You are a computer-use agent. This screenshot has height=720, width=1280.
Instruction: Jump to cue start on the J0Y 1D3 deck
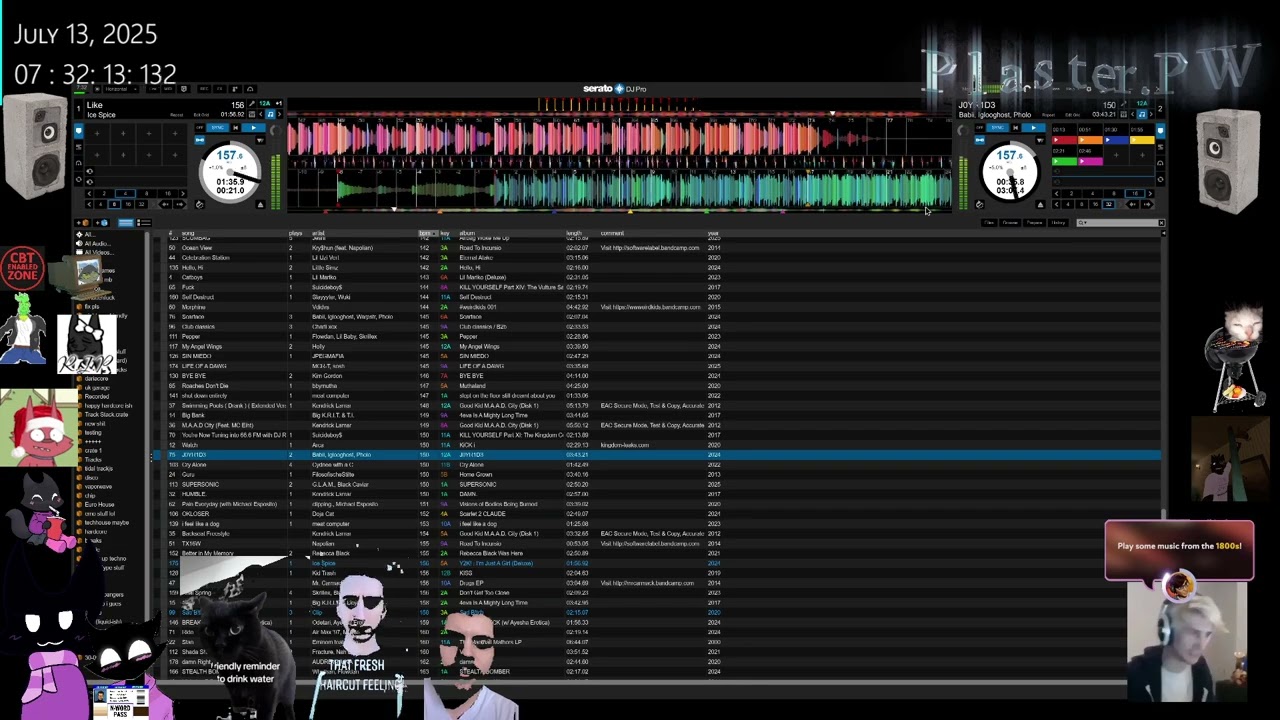click(x=1015, y=128)
